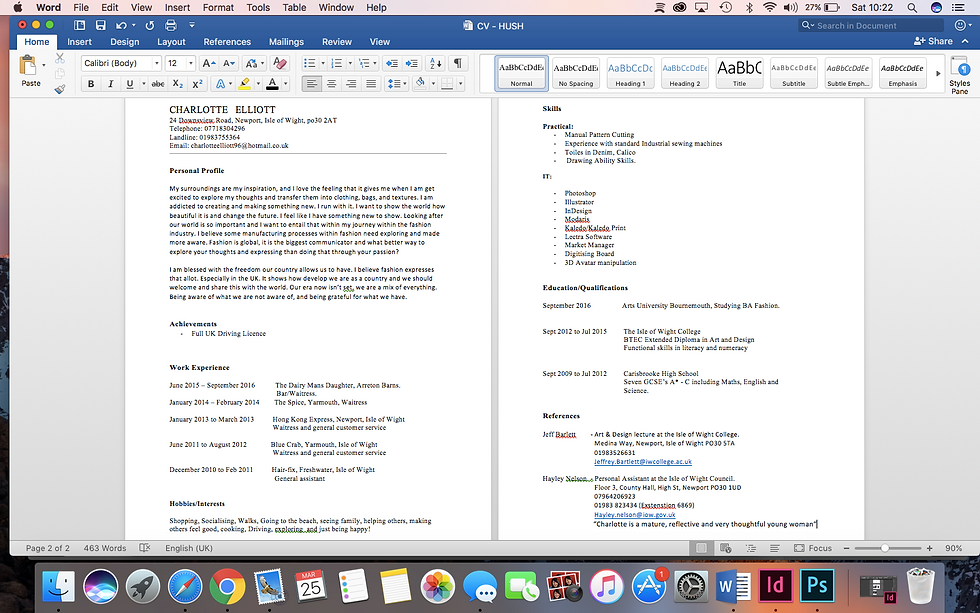
Task: Clear all formatting eraser icon
Action: (x=280, y=64)
